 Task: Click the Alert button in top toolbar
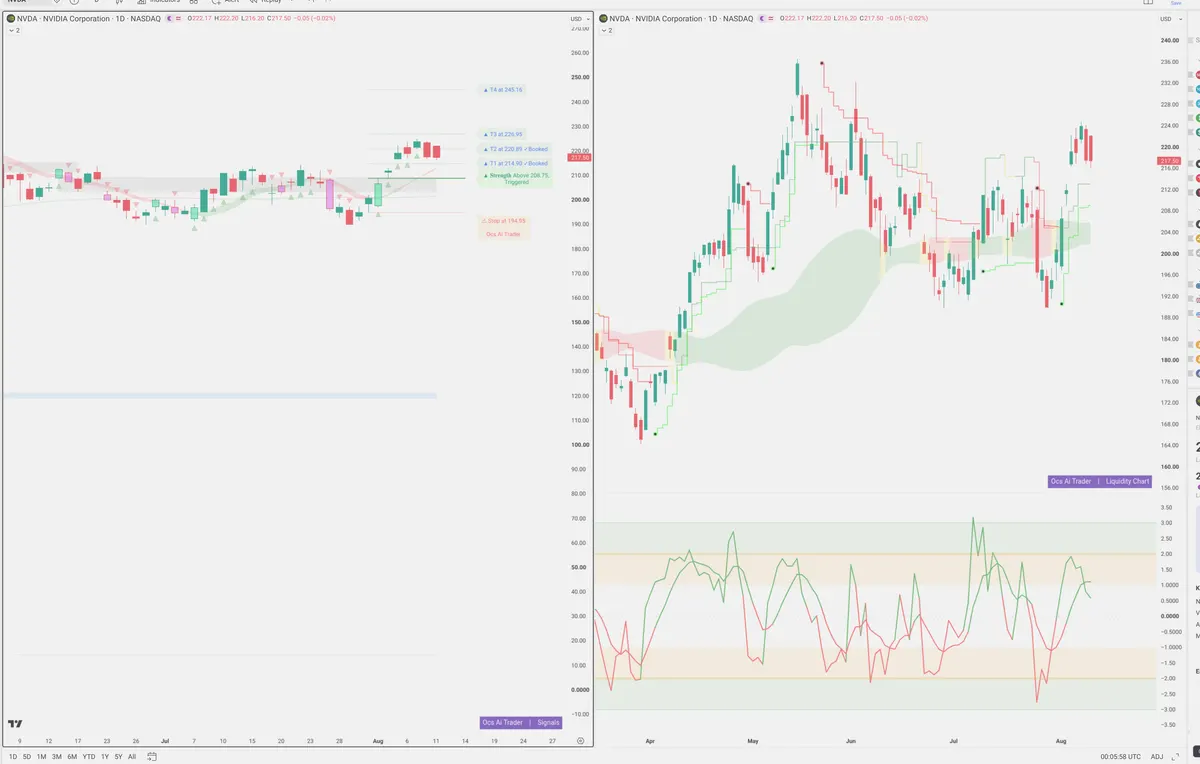tap(225, 2)
